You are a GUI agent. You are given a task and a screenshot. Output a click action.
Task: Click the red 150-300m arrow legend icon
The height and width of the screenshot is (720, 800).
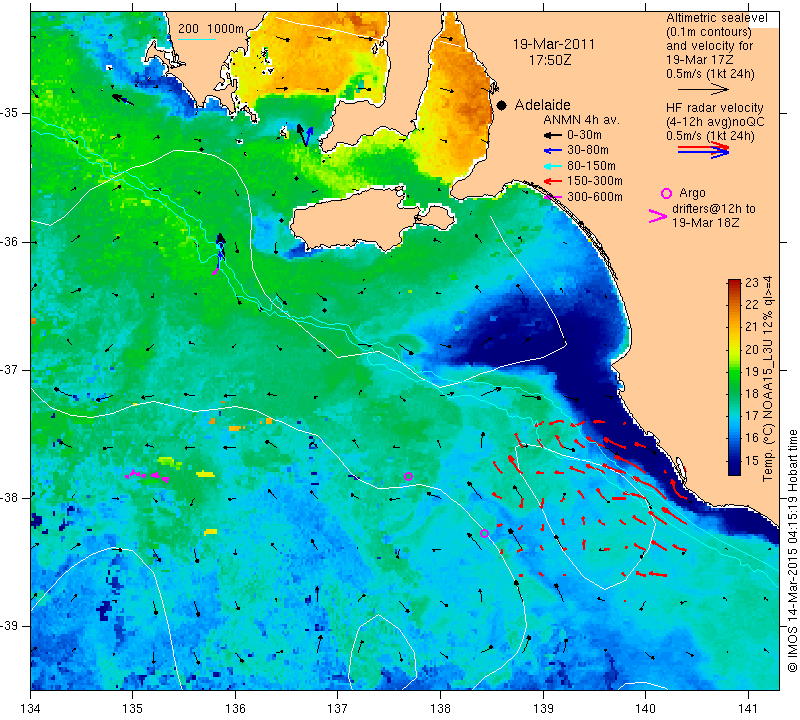tap(552, 181)
